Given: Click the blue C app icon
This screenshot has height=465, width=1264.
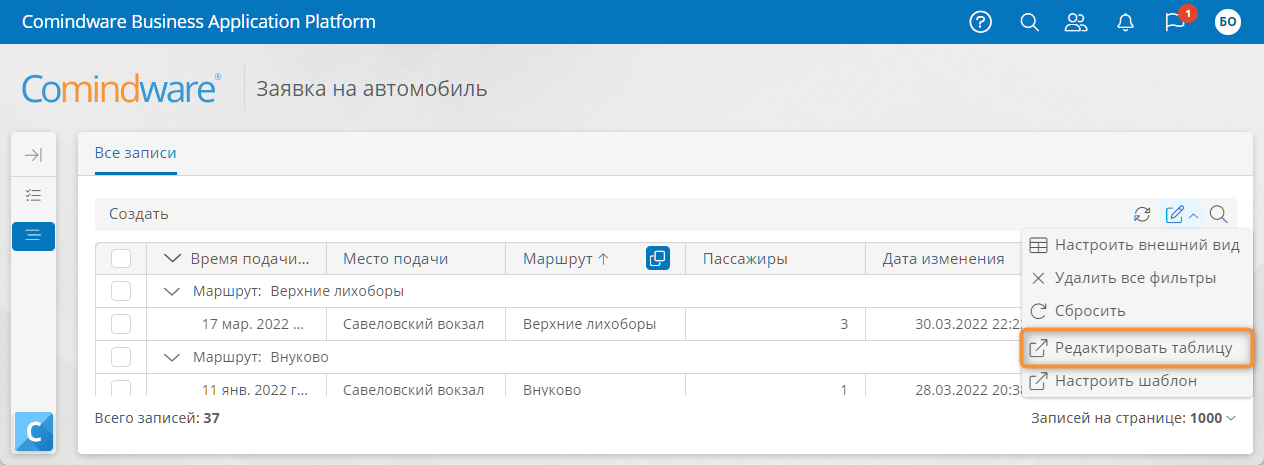Looking at the screenshot, I should point(34,432).
